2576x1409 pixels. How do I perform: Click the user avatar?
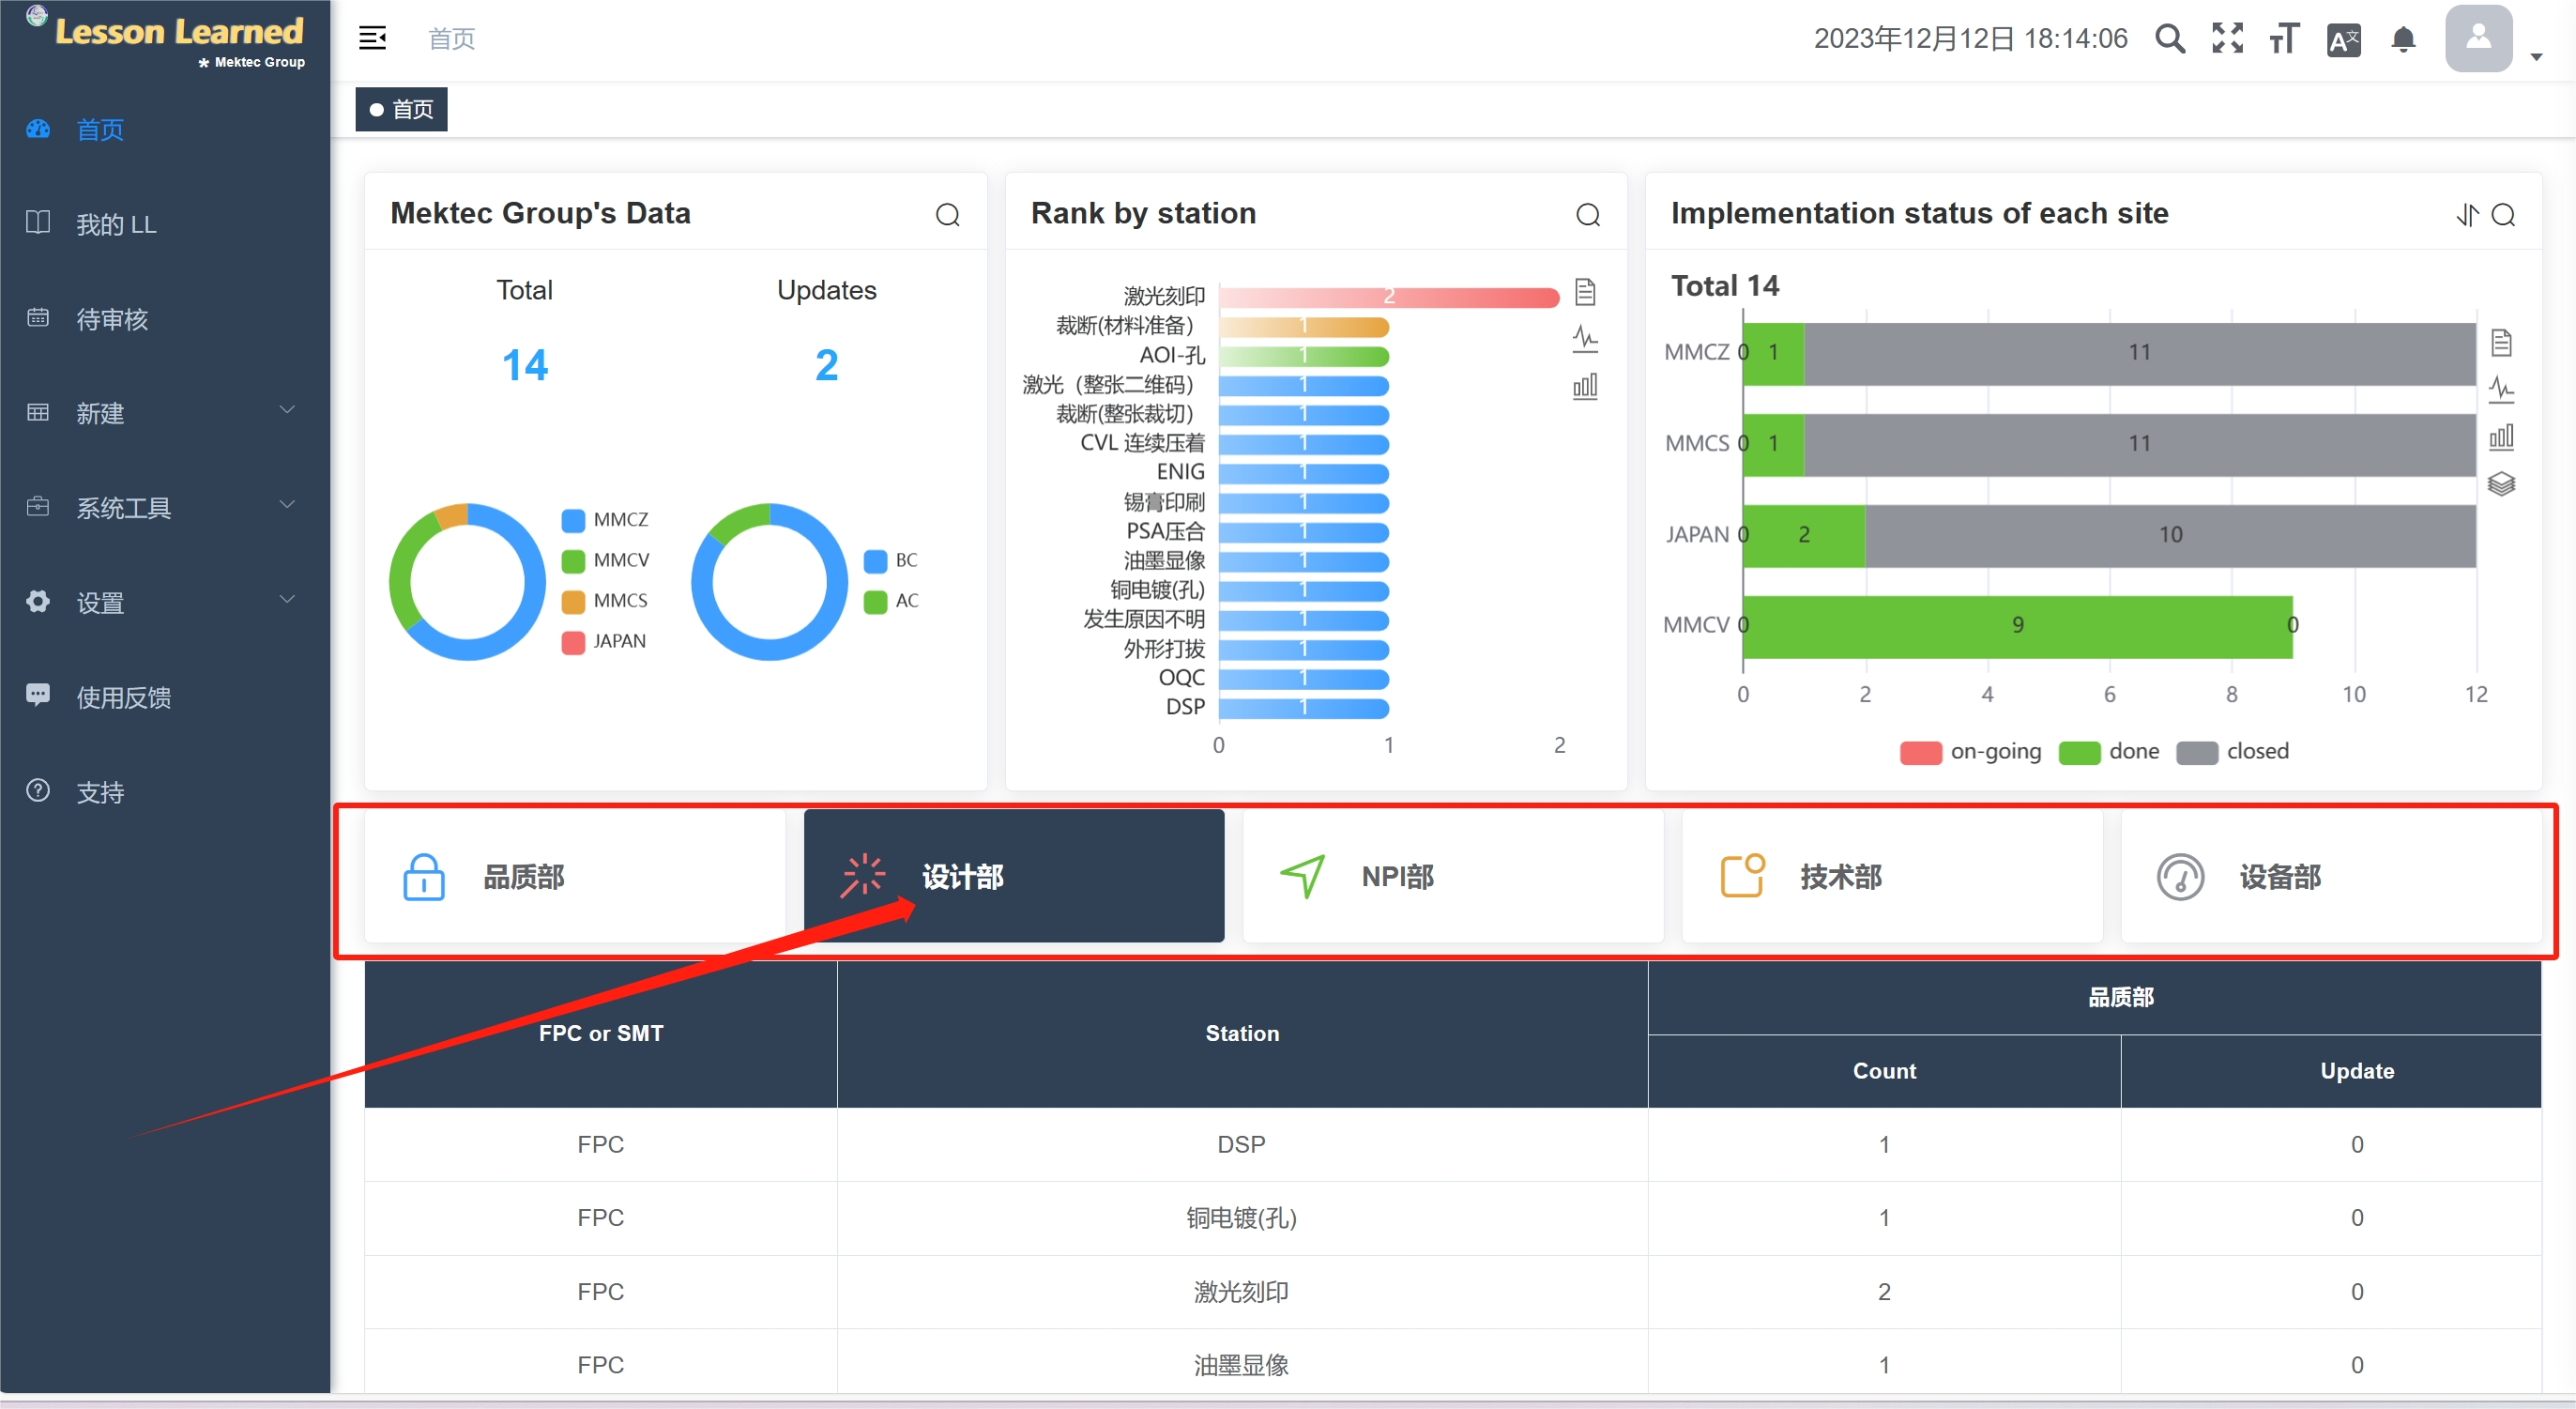click(2478, 39)
